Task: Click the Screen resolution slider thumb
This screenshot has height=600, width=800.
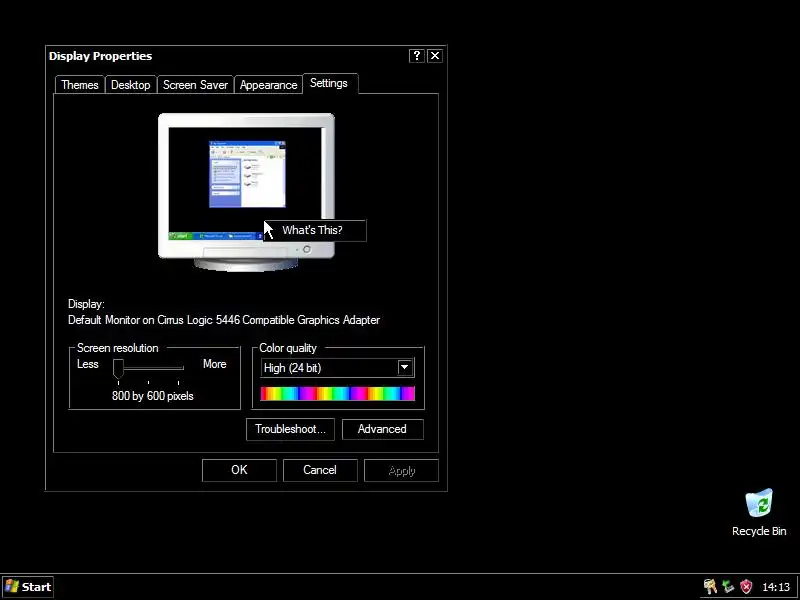Action: coord(118,368)
